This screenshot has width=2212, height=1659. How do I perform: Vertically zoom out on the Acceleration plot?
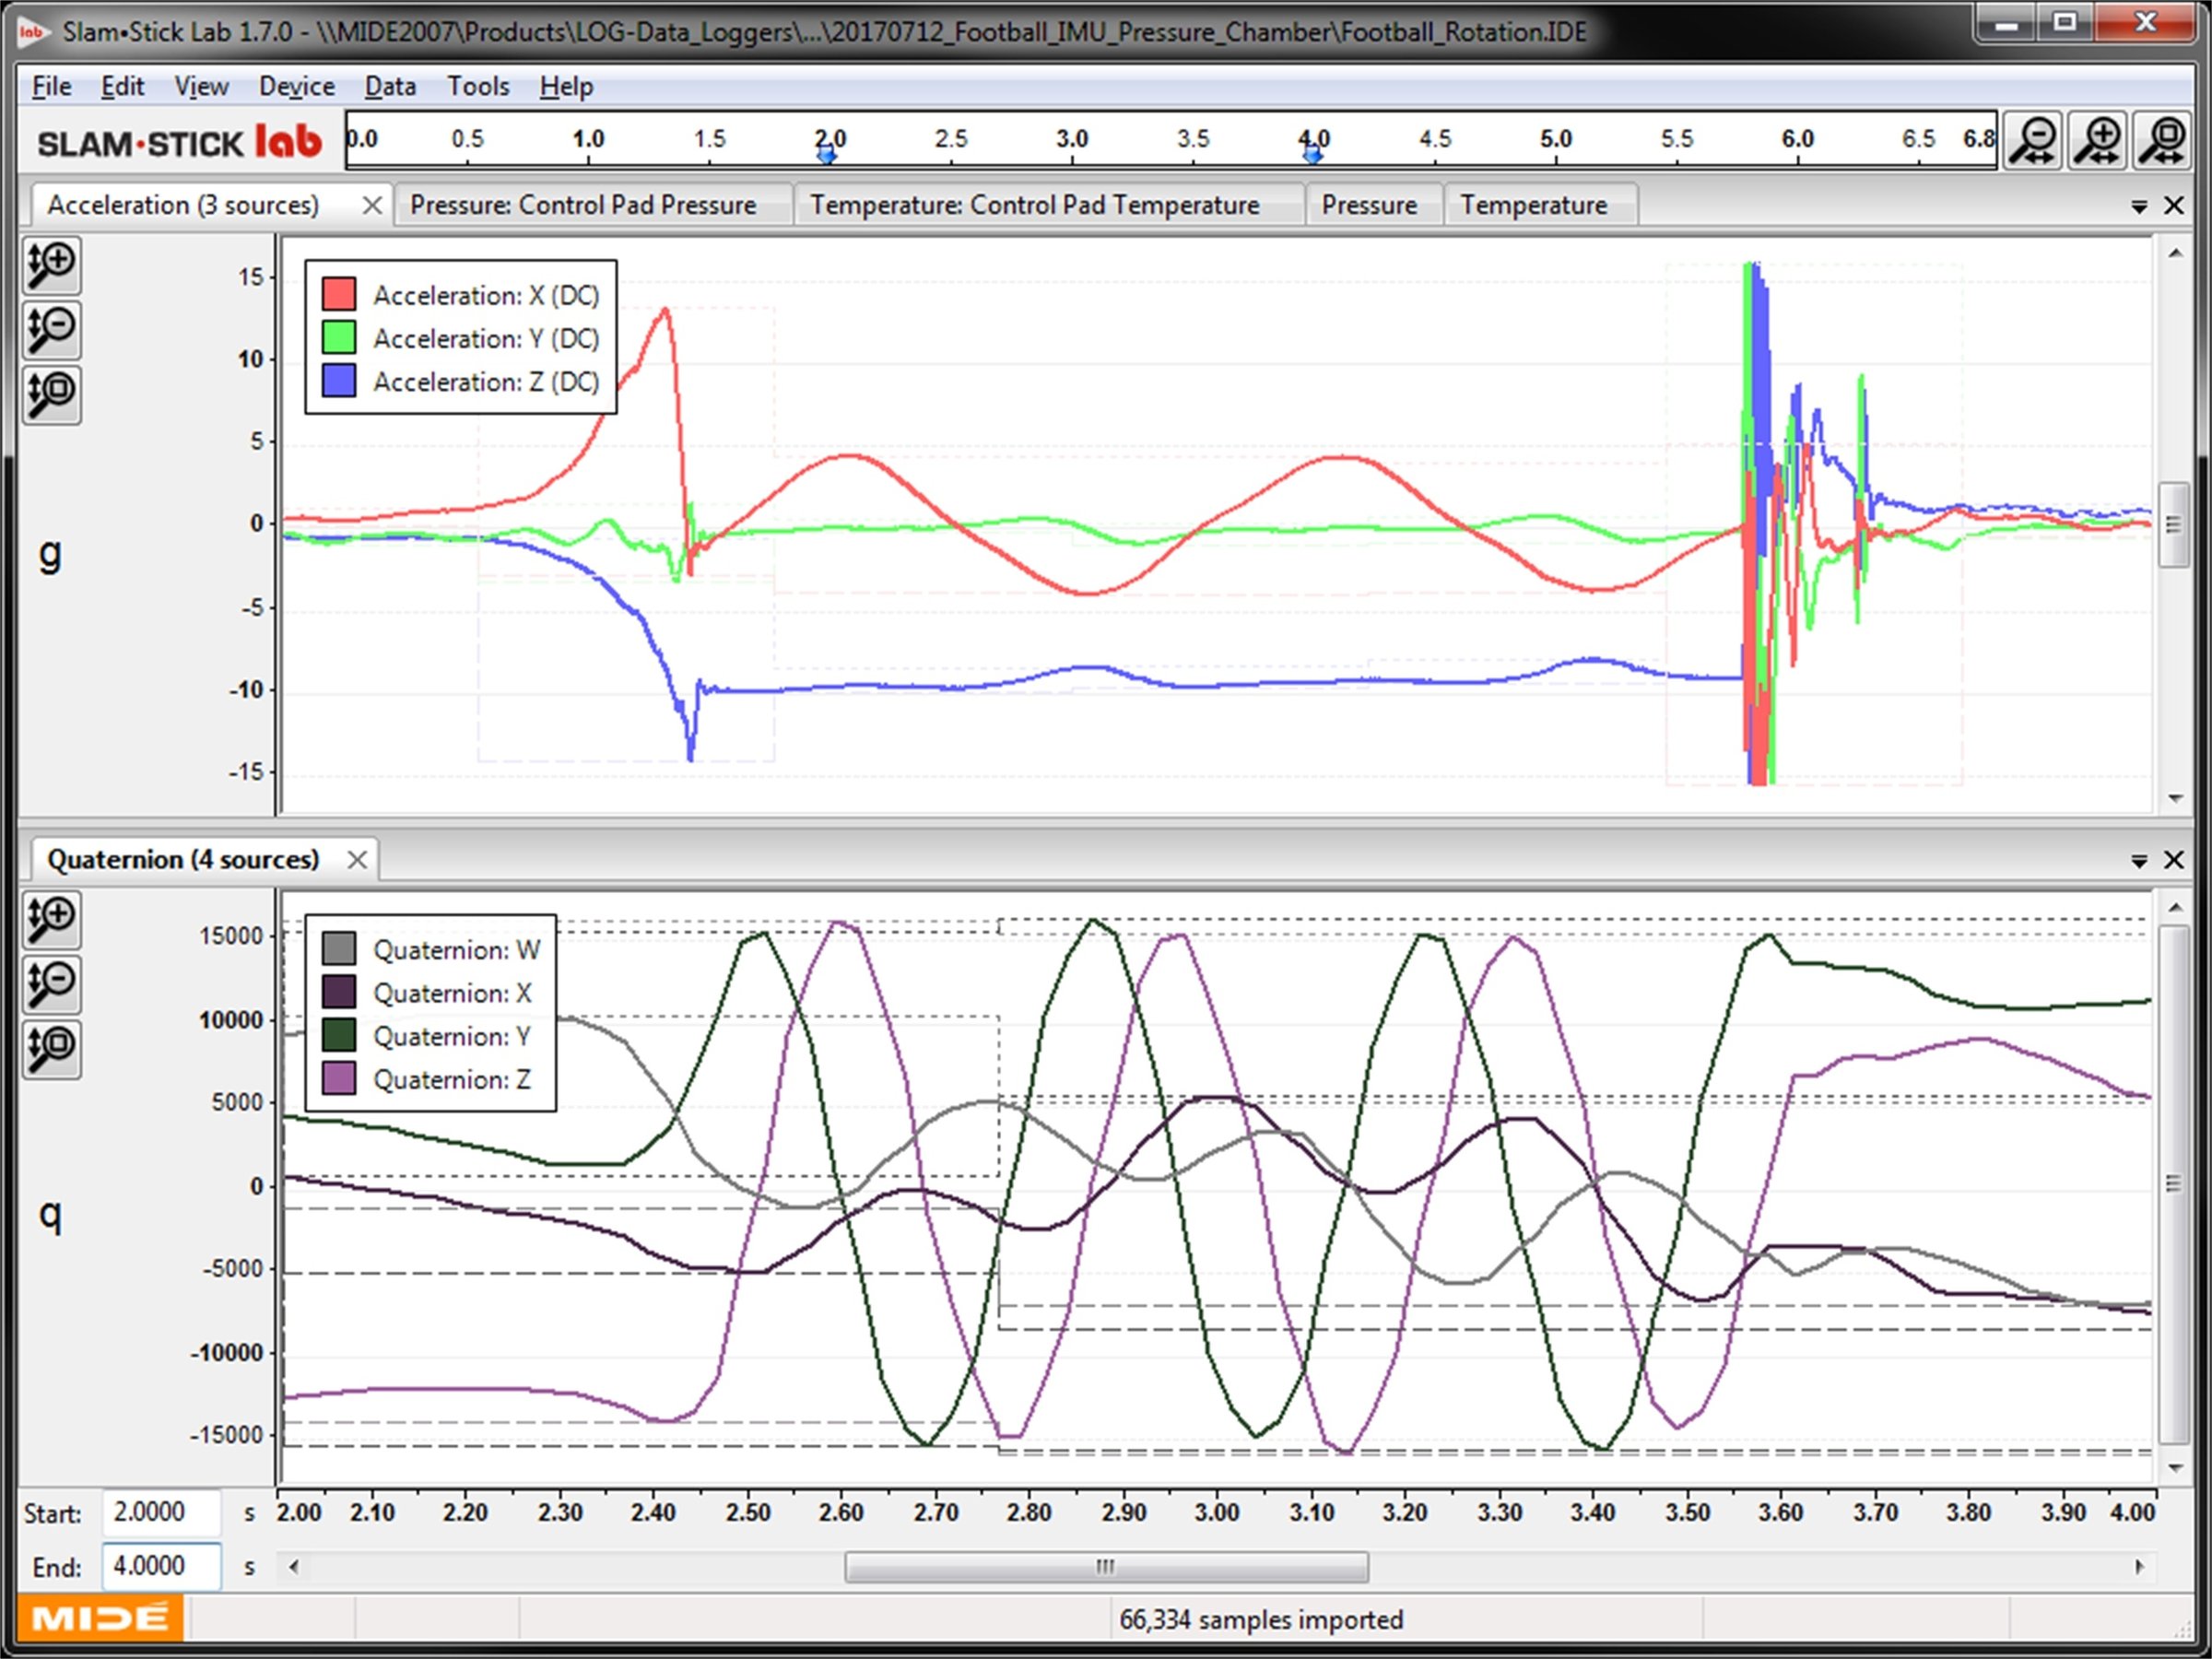(x=52, y=330)
